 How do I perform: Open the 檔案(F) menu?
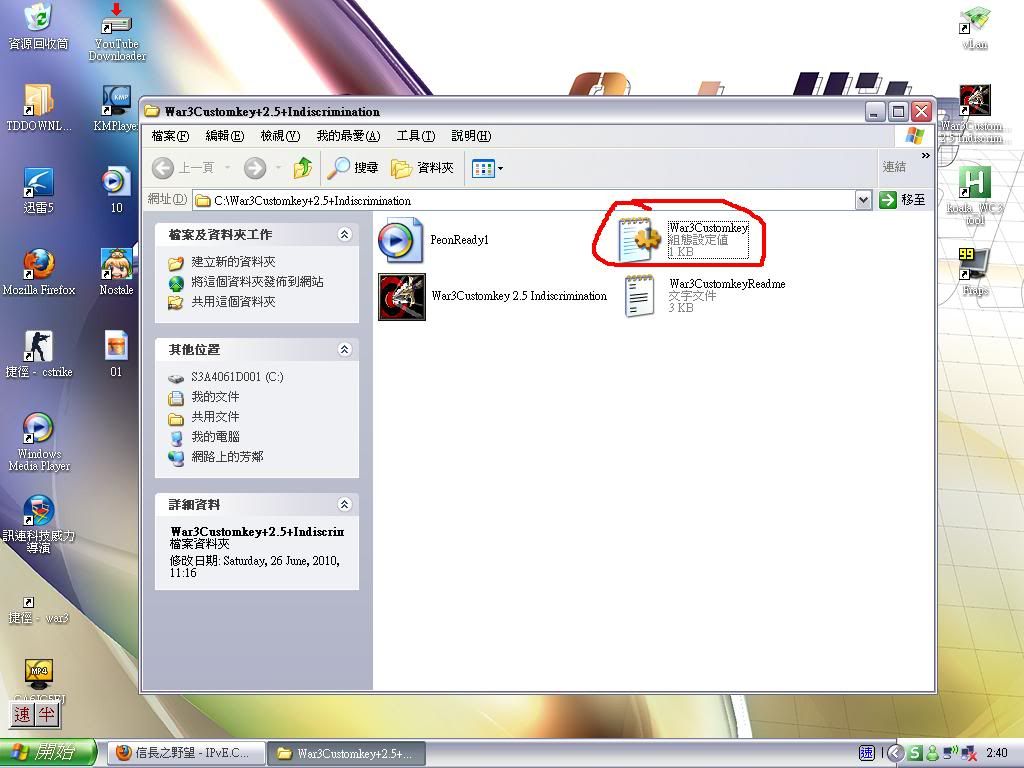point(170,136)
